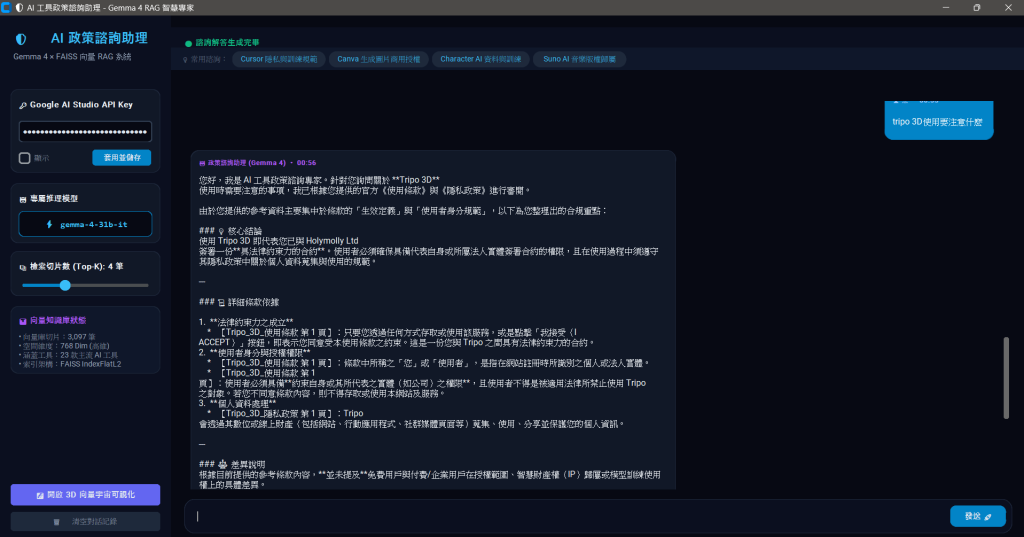The image size is (1024, 537).
Task: Click the key icon beside Google AI Studio API Key
Action: pos(23,105)
